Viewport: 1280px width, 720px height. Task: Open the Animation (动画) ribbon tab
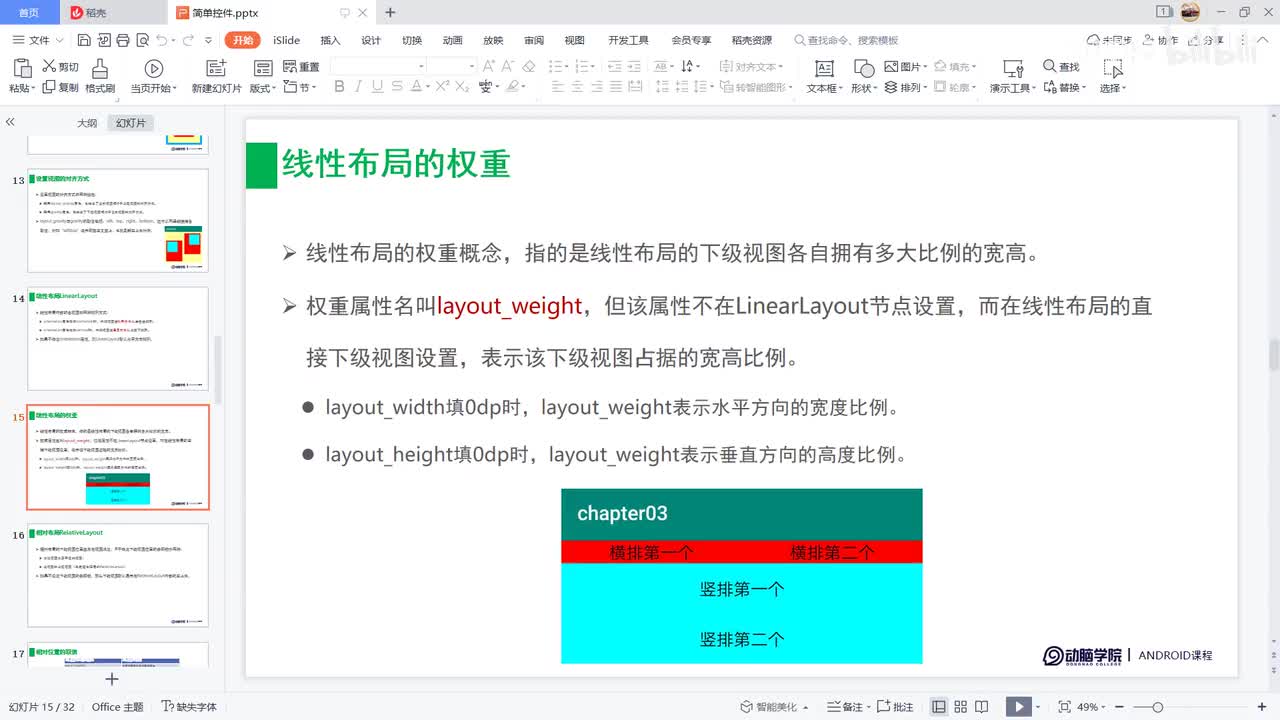(453, 40)
